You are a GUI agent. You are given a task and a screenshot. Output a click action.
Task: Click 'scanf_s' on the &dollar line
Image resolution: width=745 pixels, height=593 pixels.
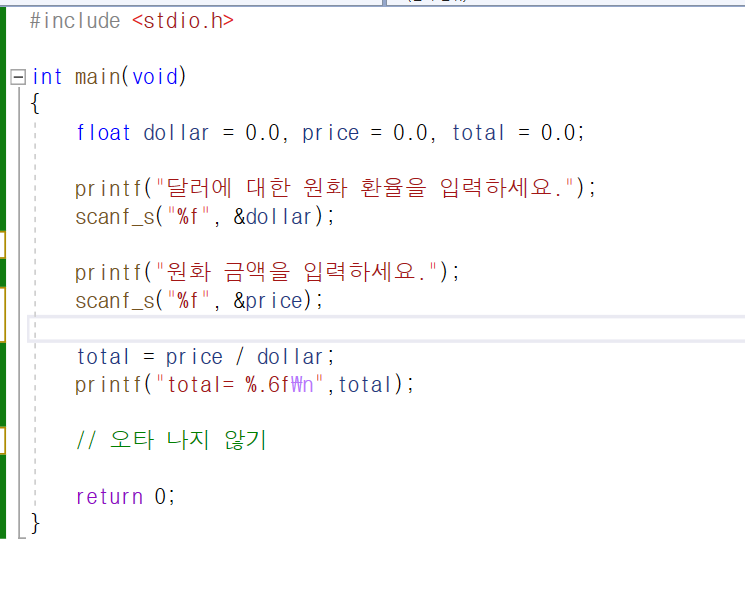[x=115, y=217]
